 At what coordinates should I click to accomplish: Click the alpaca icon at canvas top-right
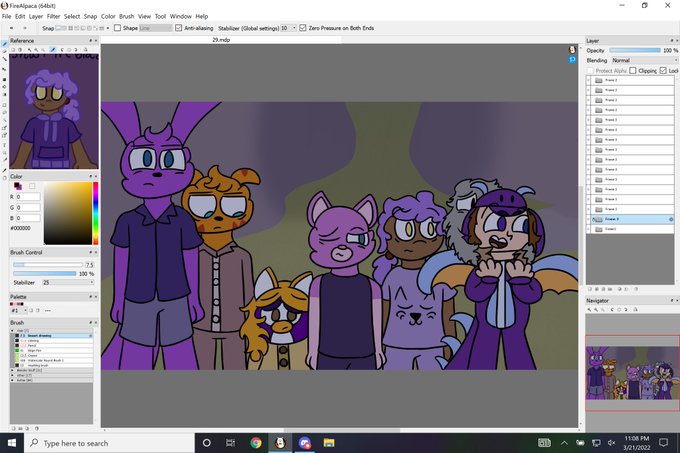click(572, 50)
